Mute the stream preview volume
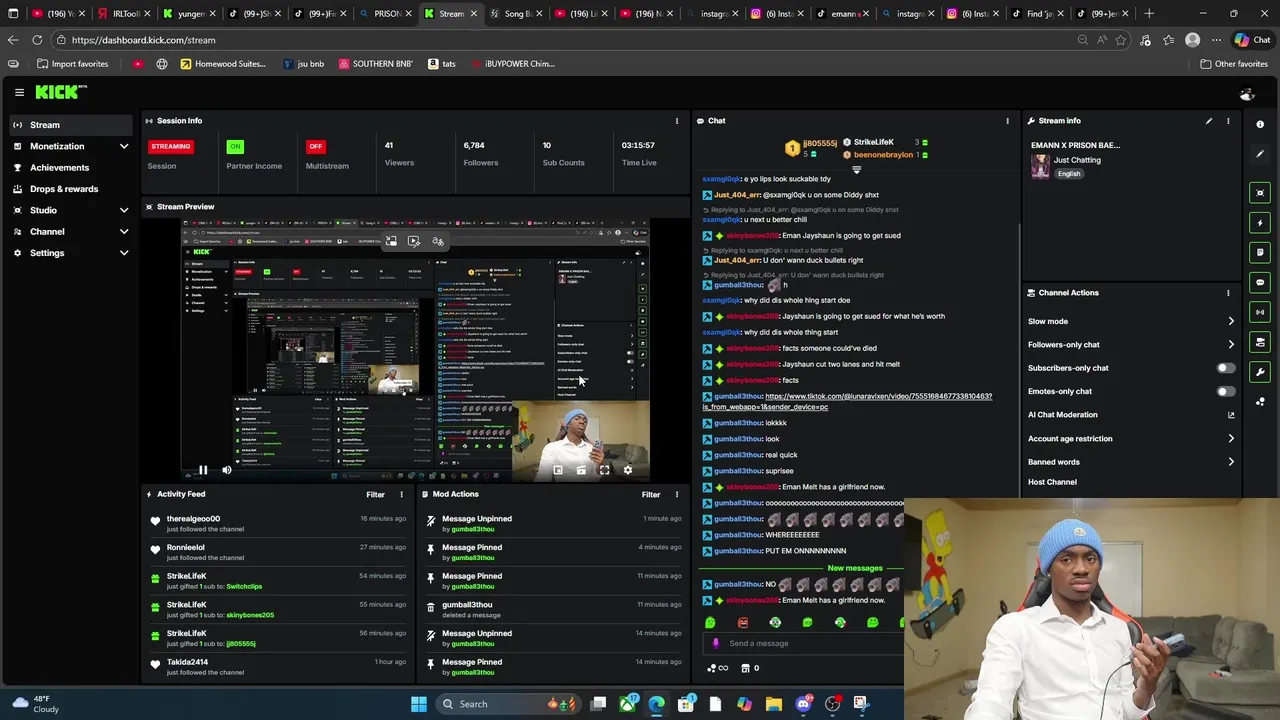Screen dimensions: 1280x720 point(227,470)
